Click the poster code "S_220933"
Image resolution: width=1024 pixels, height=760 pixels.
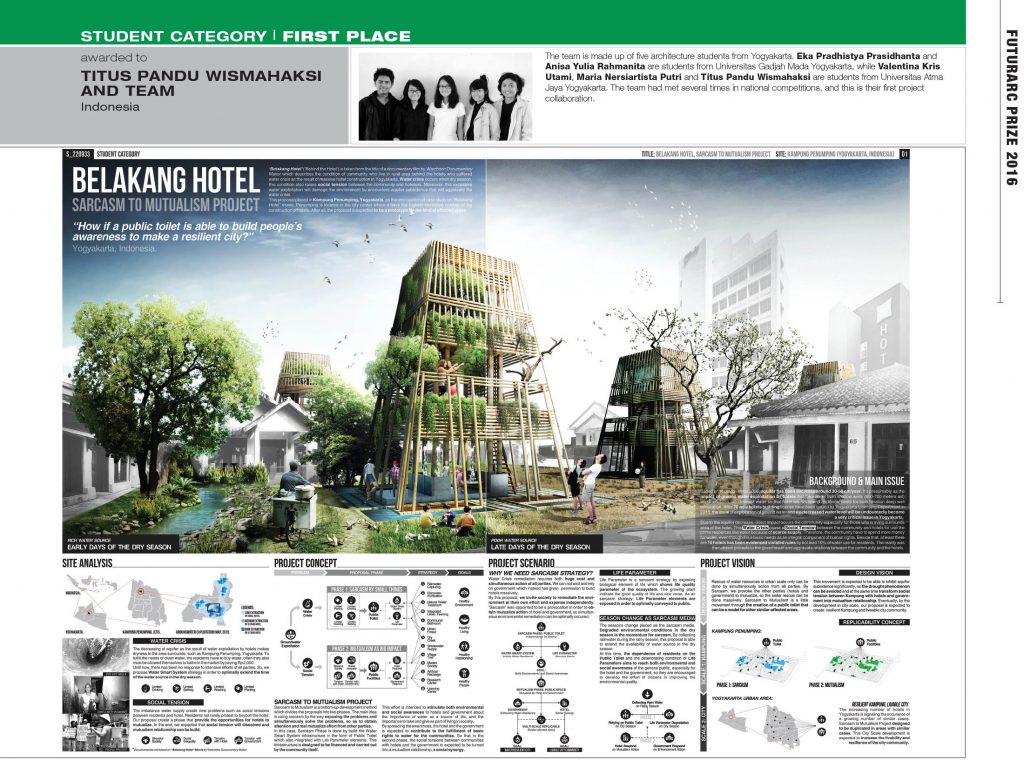[x=78, y=154]
